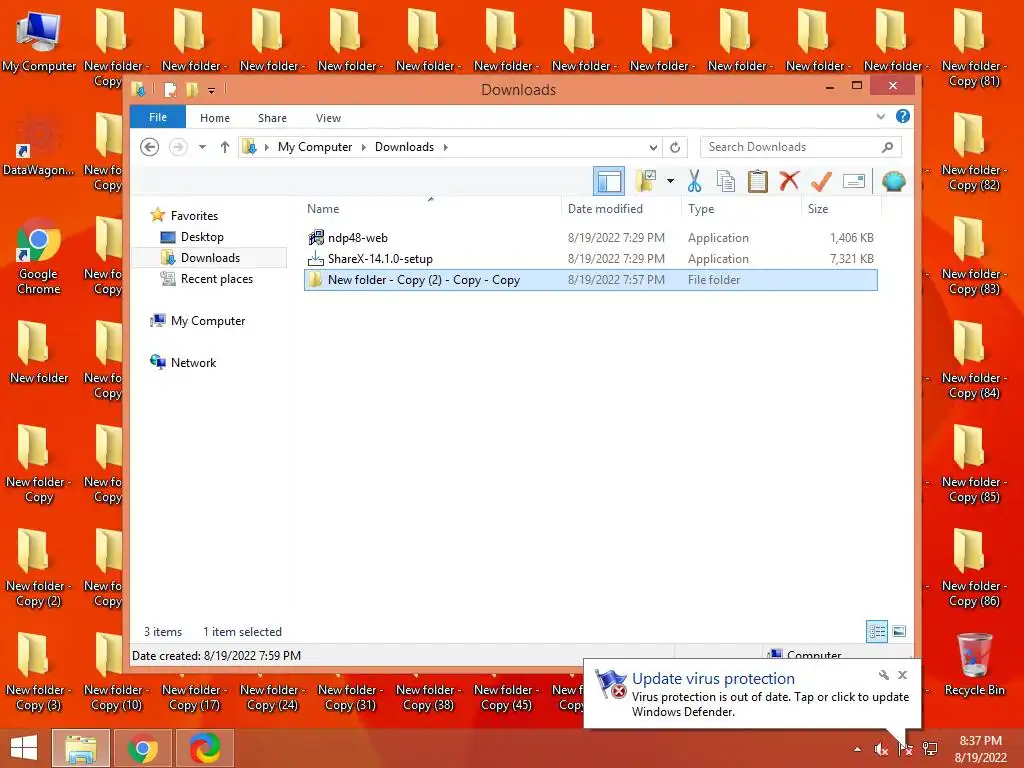Select My Computer in navigation pane
The height and width of the screenshot is (768, 1024).
click(x=208, y=321)
